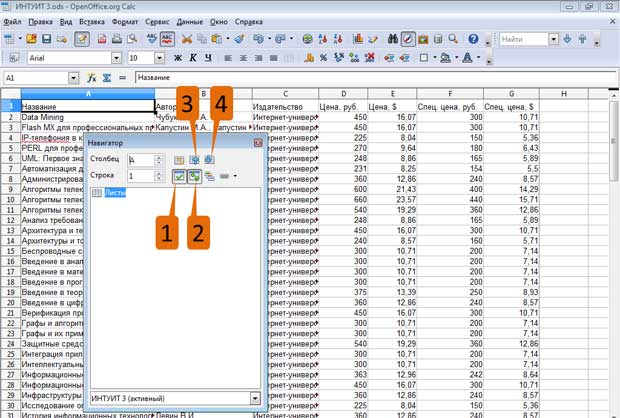Insert a hyperlink
This screenshot has width=620, height=418.
click(x=307, y=39)
